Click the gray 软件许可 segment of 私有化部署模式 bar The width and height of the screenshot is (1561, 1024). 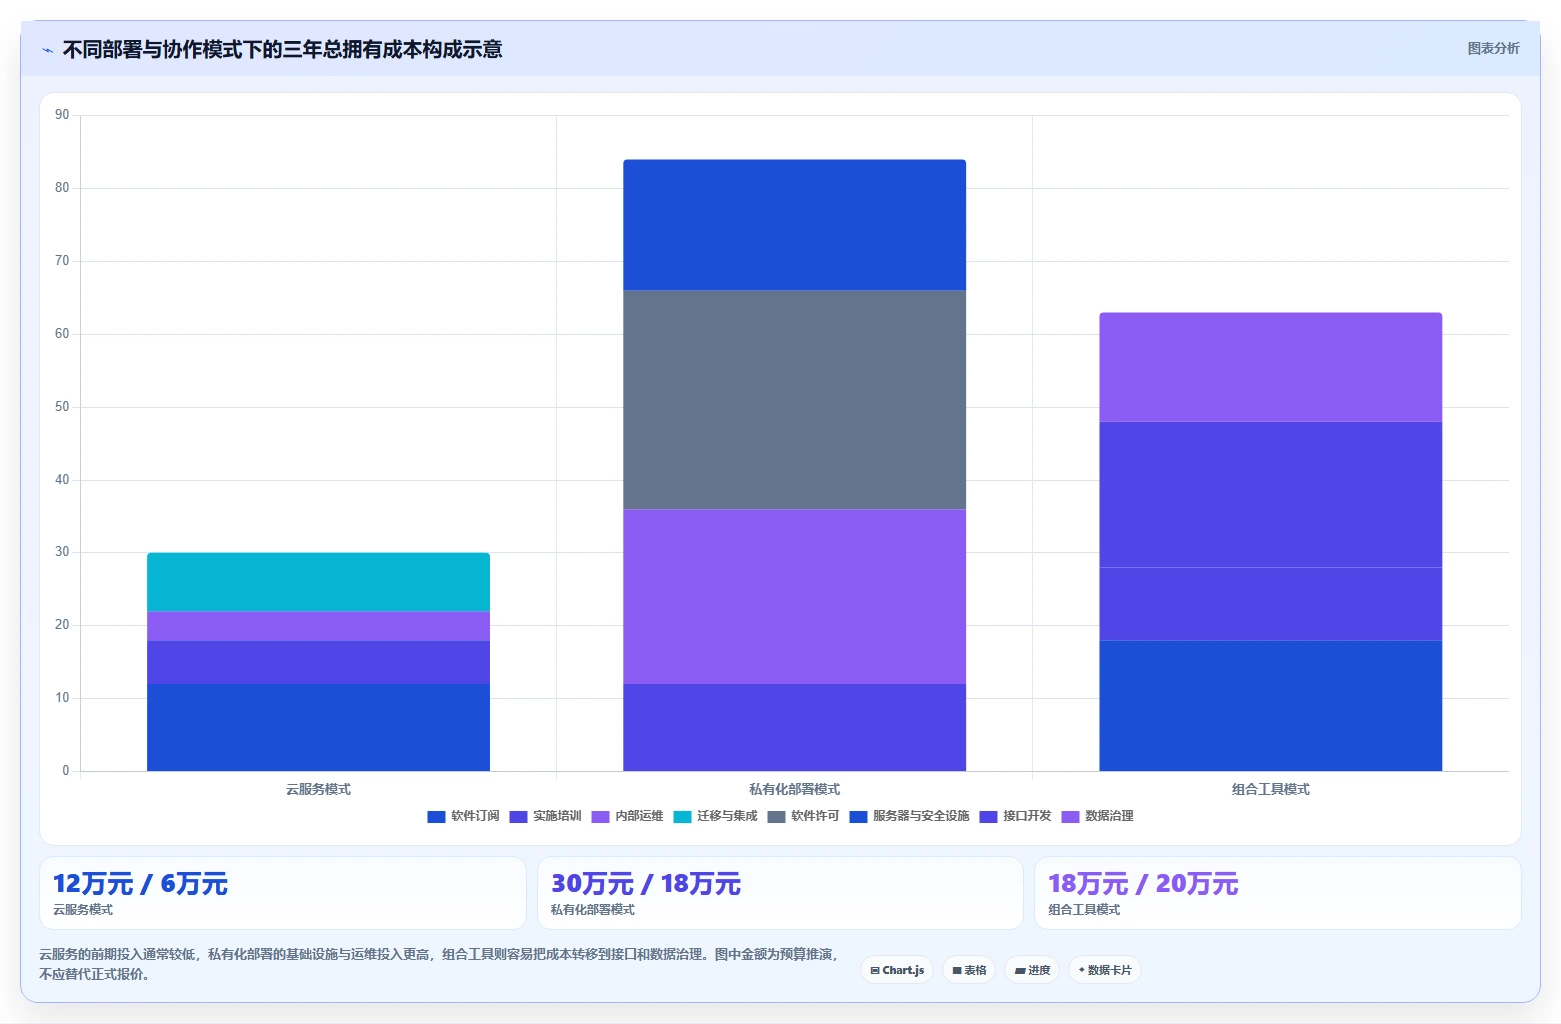click(794, 400)
